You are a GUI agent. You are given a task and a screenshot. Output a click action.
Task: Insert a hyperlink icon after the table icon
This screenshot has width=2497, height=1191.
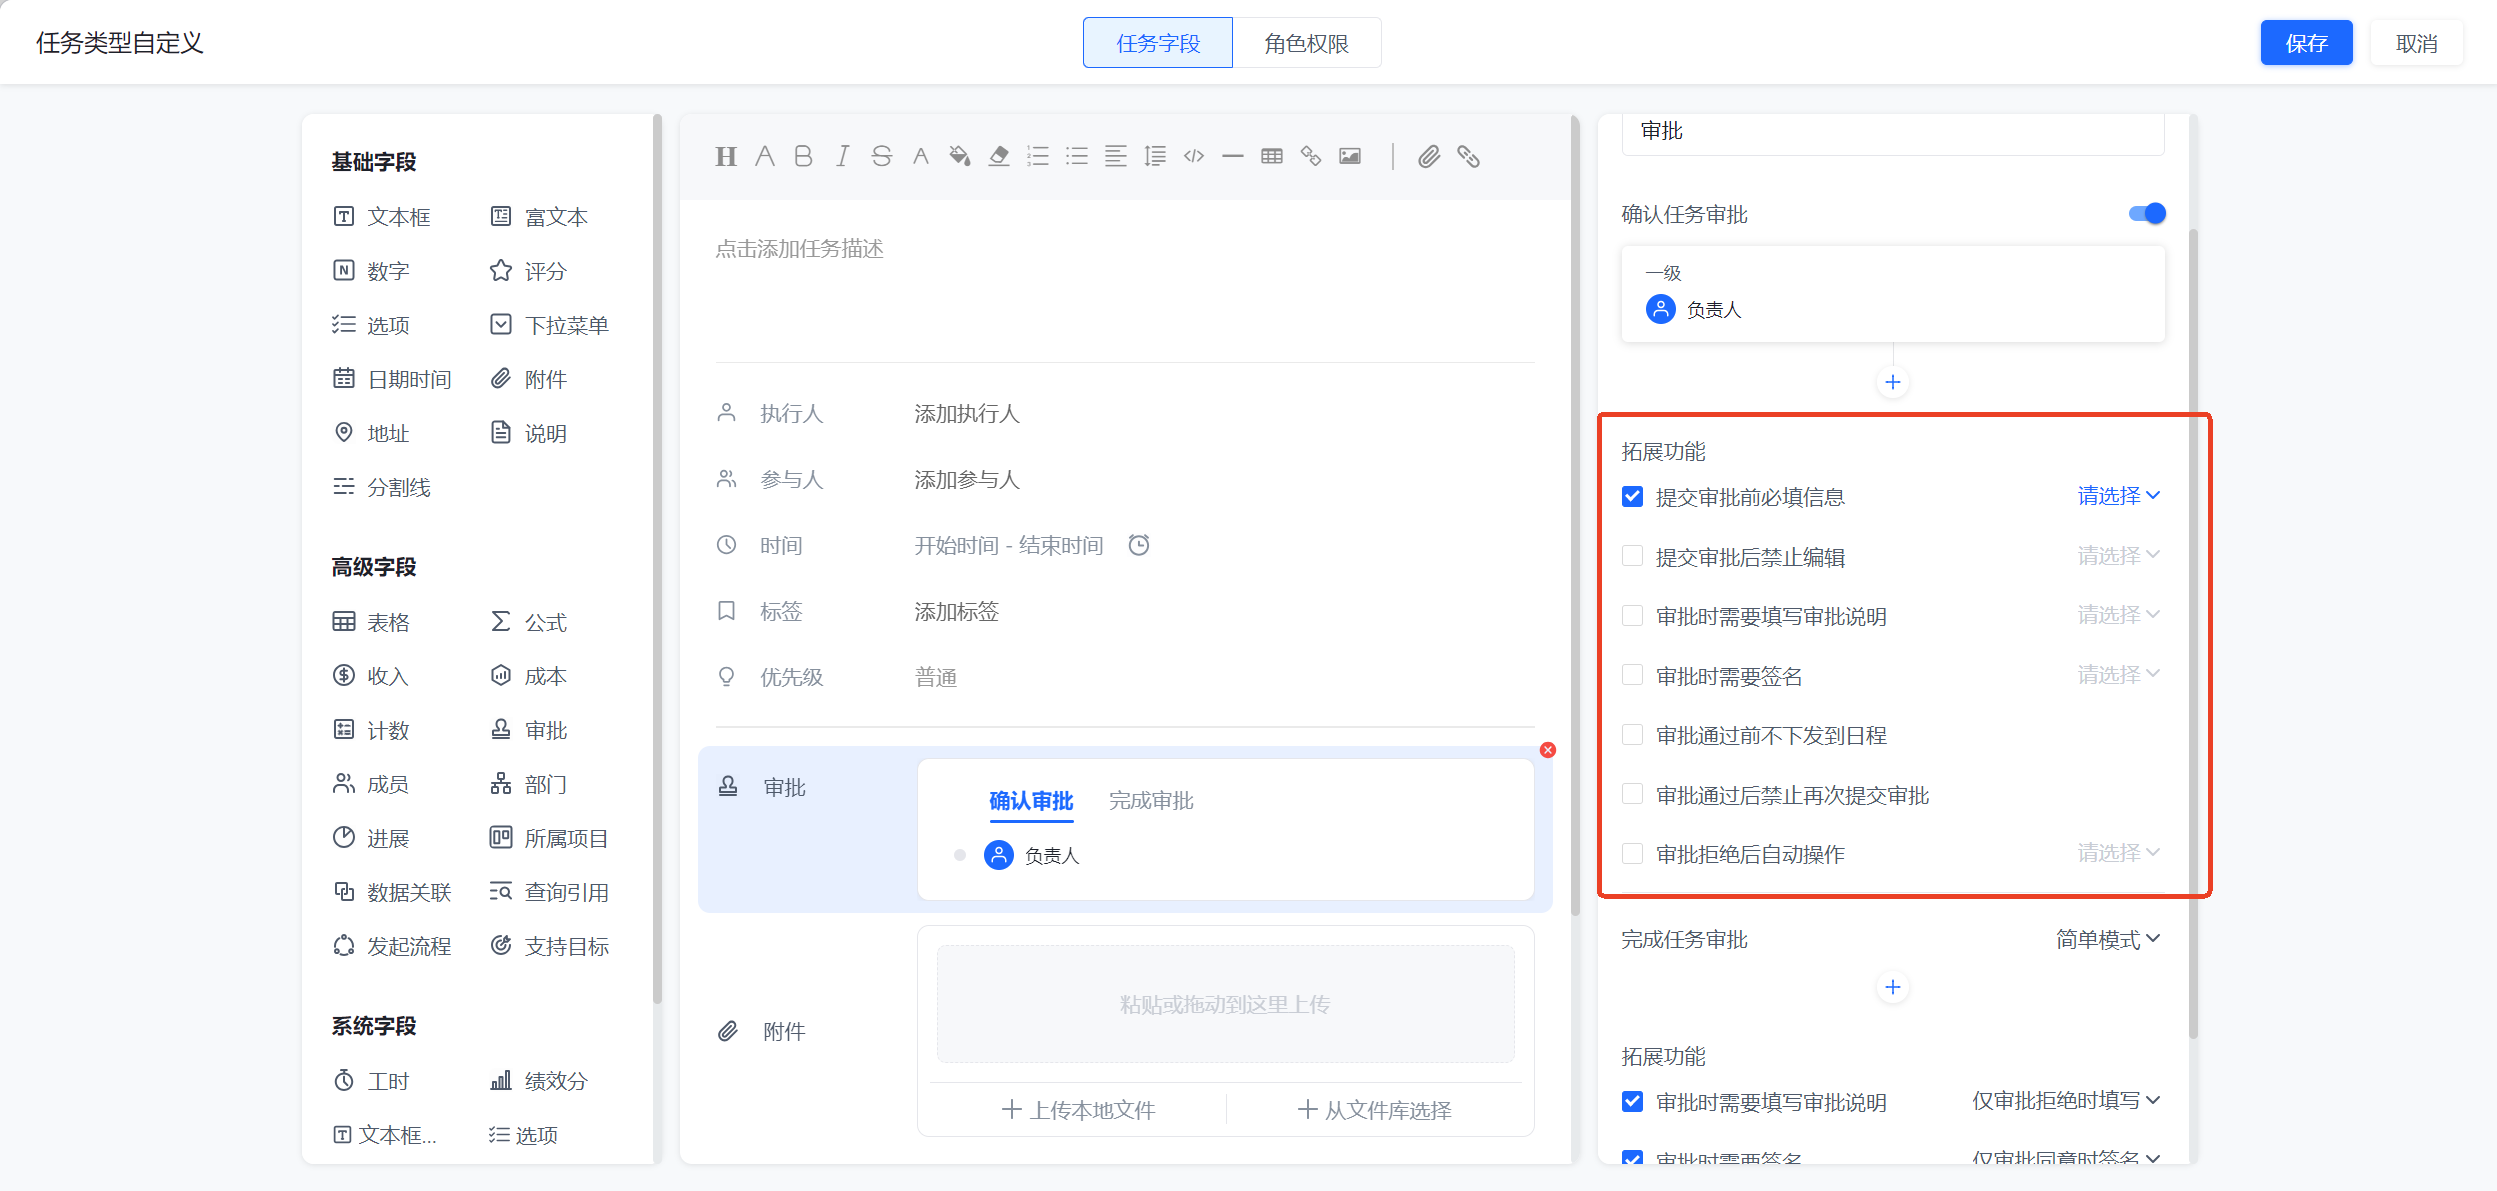tap(1311, 156)
